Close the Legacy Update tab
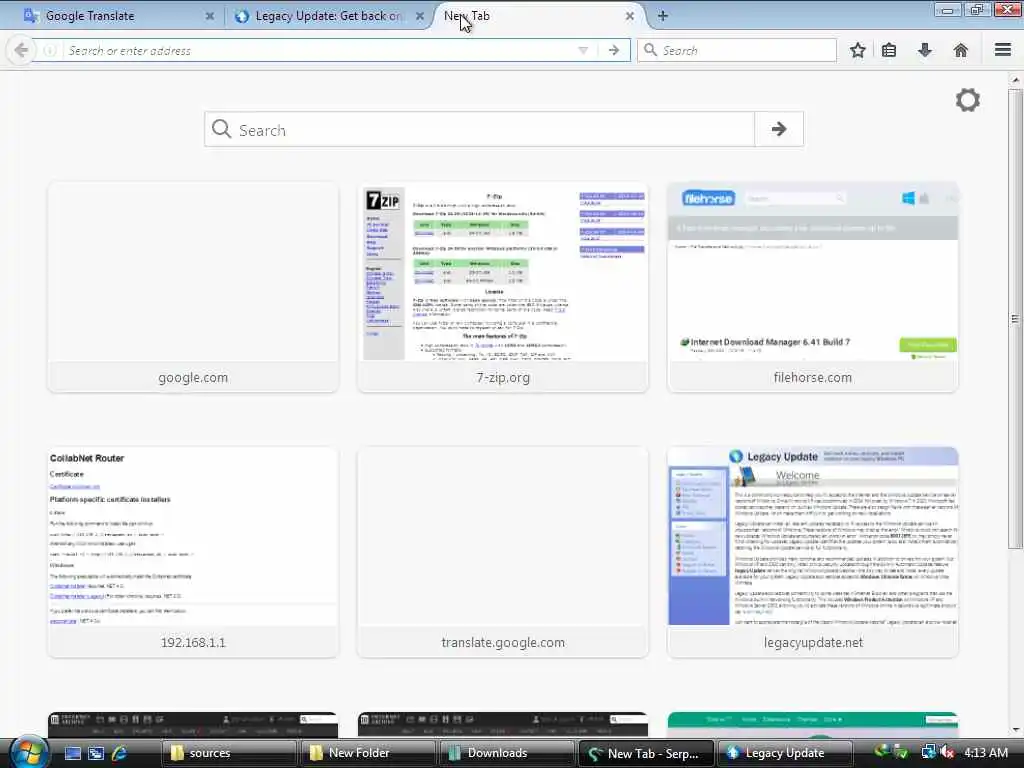 tap(419, 16)
